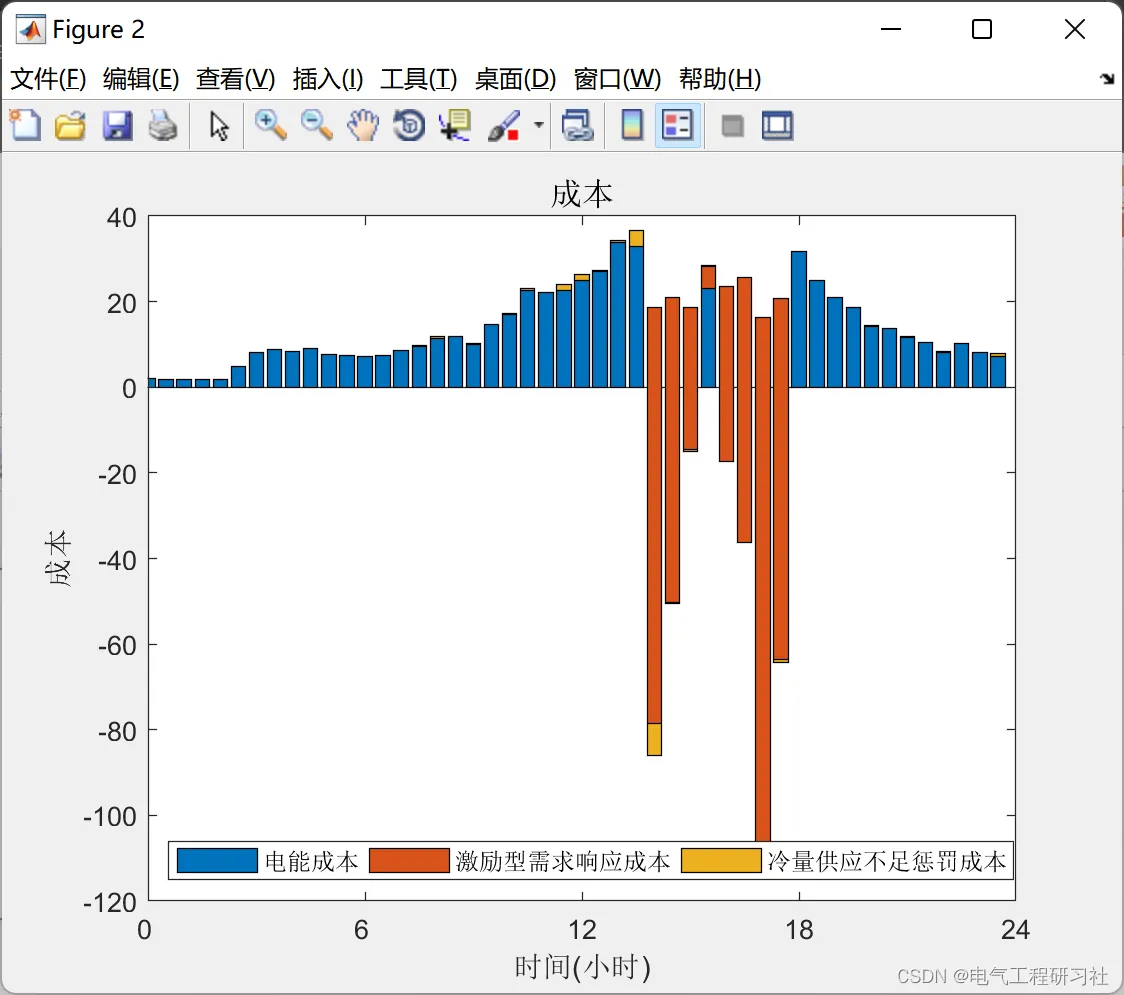This screenshot has height=995, width=1124.
Task: Click the y-axis tick label -20
Action: [x=117, y=474]
